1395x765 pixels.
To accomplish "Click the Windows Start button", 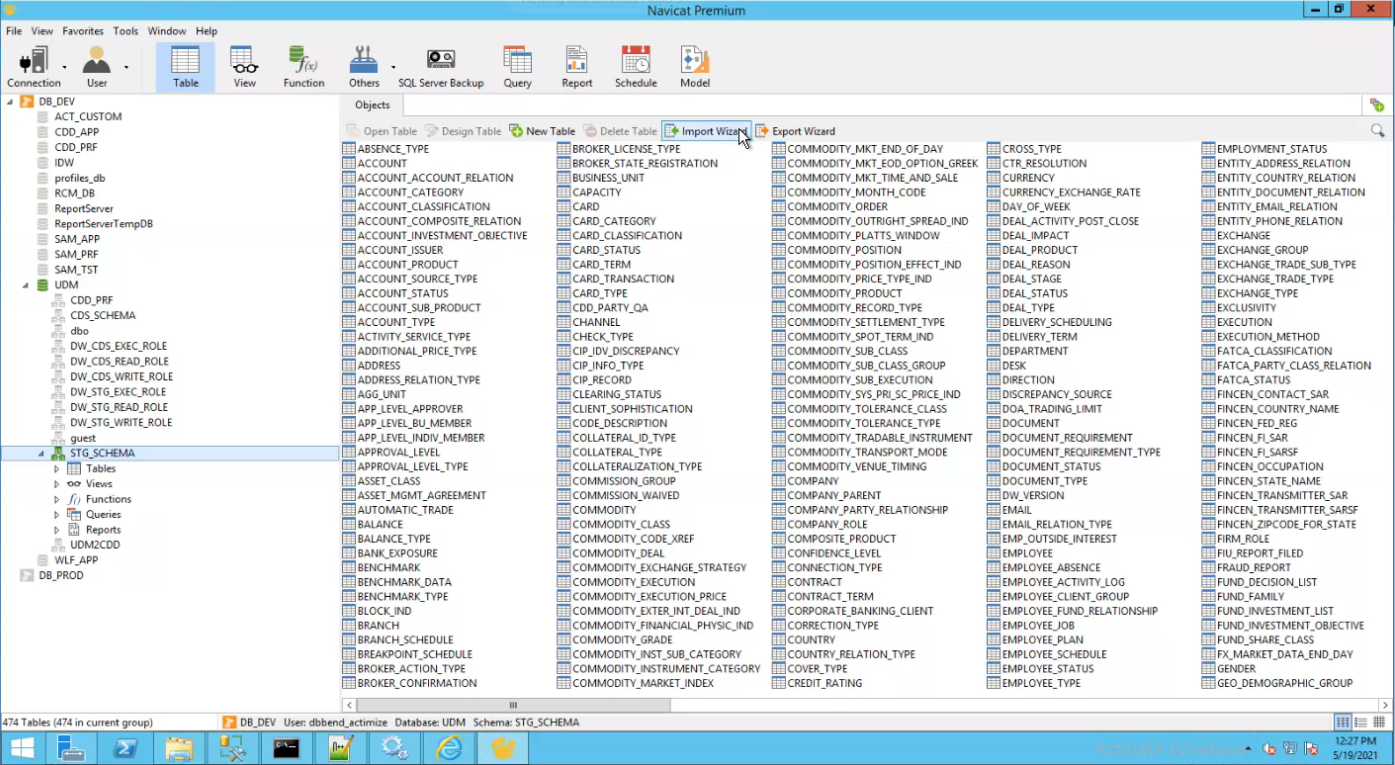I will [x=22, y=747].
